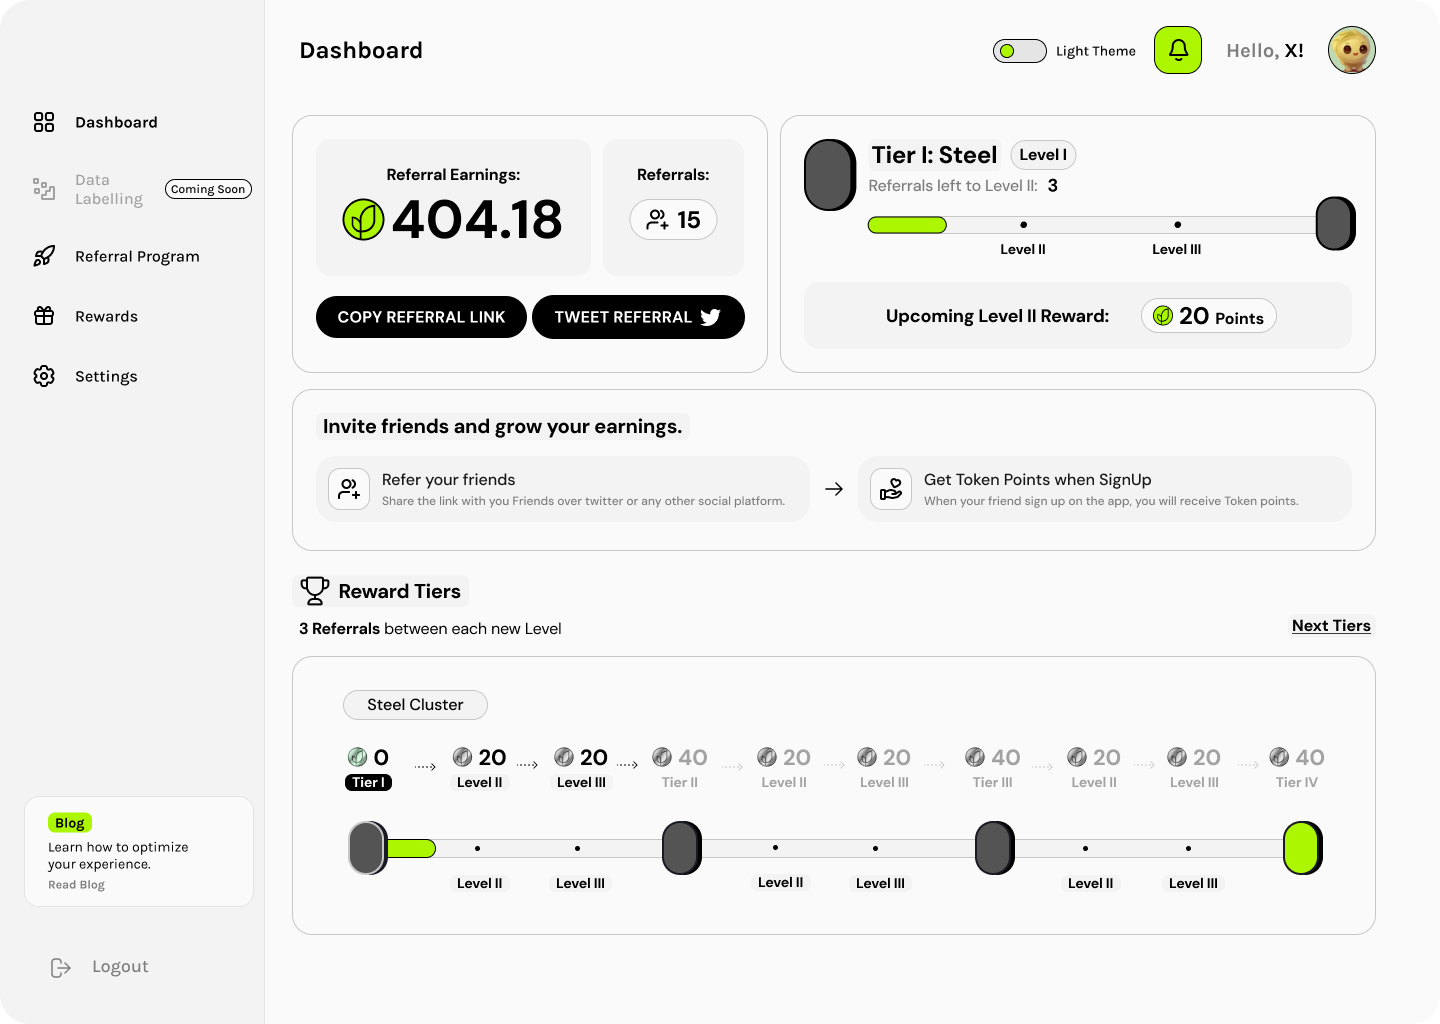Click the trophy icon next to Reward Tiers
1440x1024 pixels.
tap(314, 590)
